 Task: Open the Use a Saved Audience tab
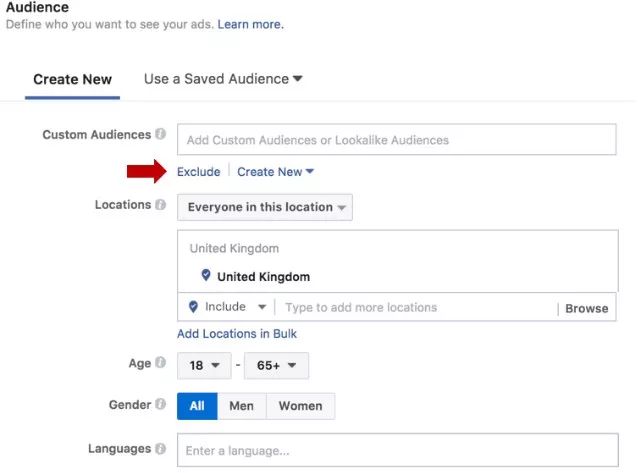(x=223, y=79)
